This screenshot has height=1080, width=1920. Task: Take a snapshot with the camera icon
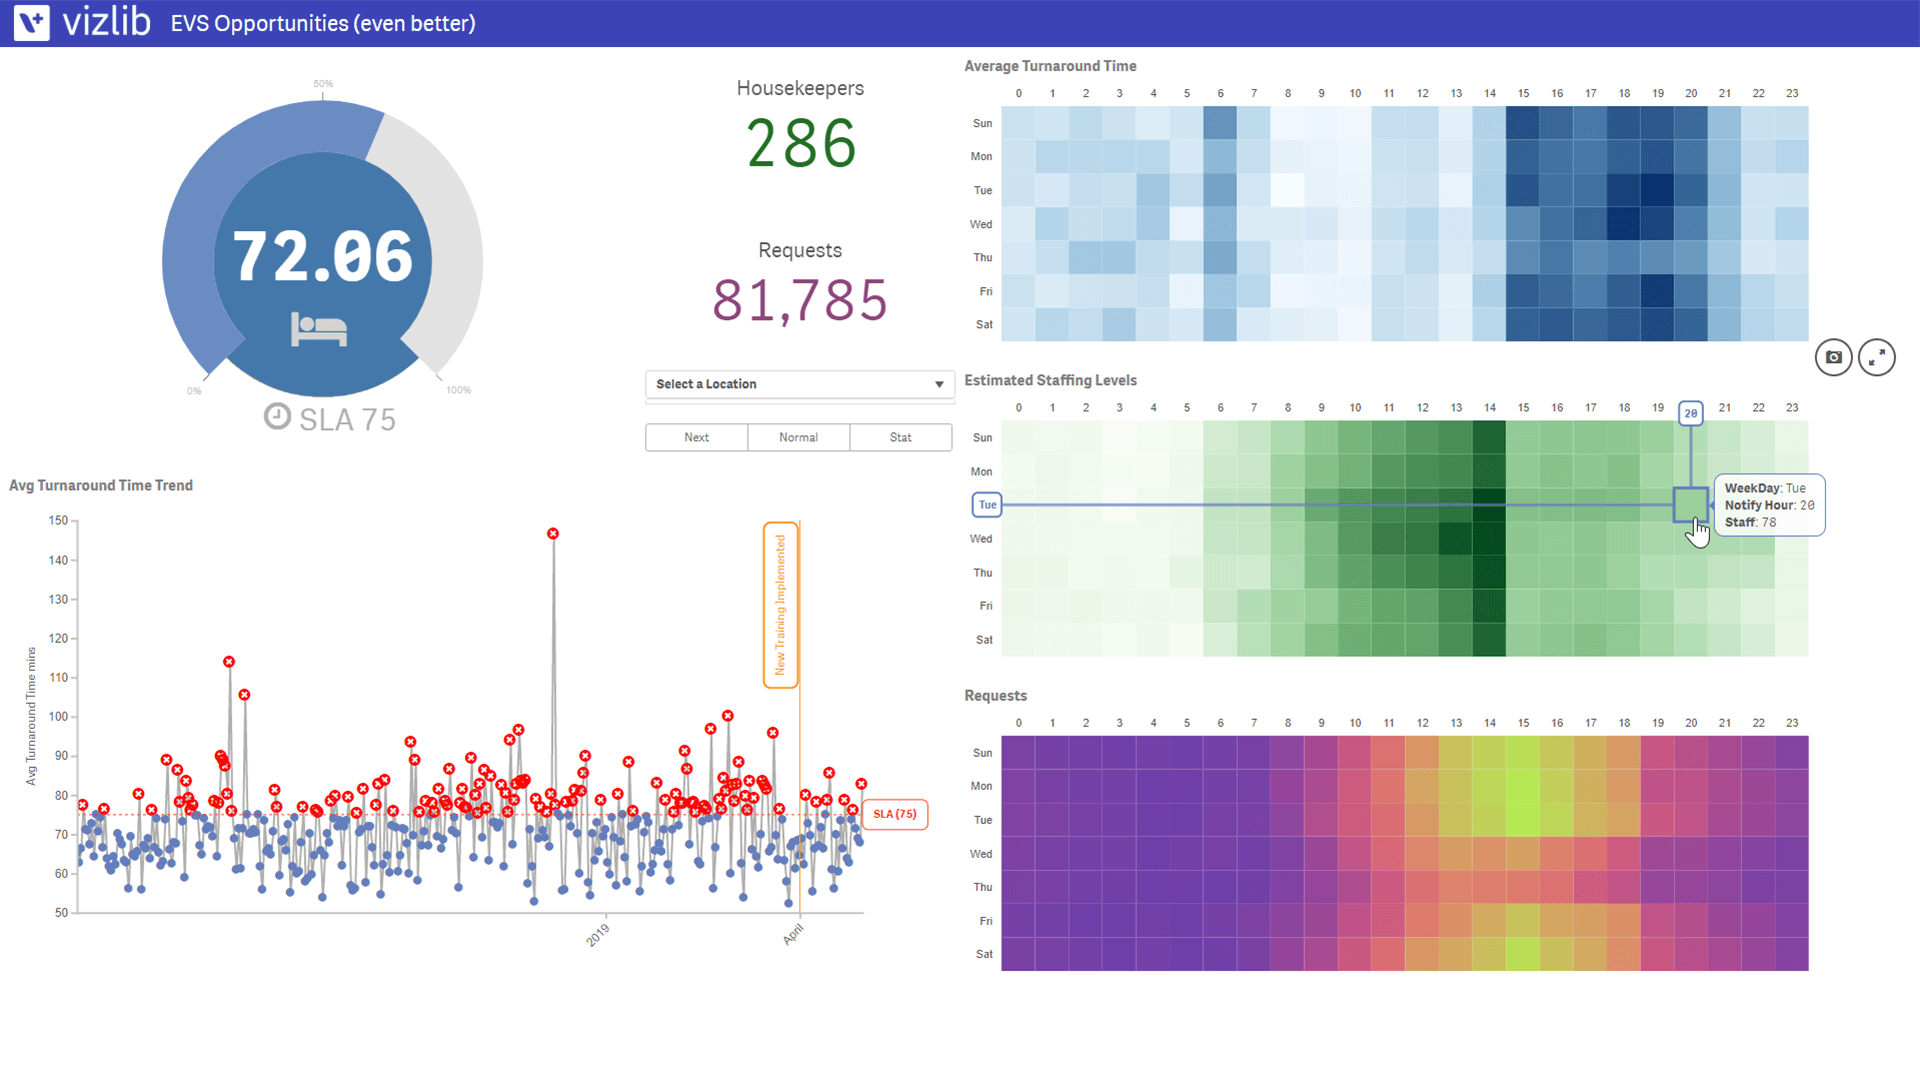coord(1833,357)
